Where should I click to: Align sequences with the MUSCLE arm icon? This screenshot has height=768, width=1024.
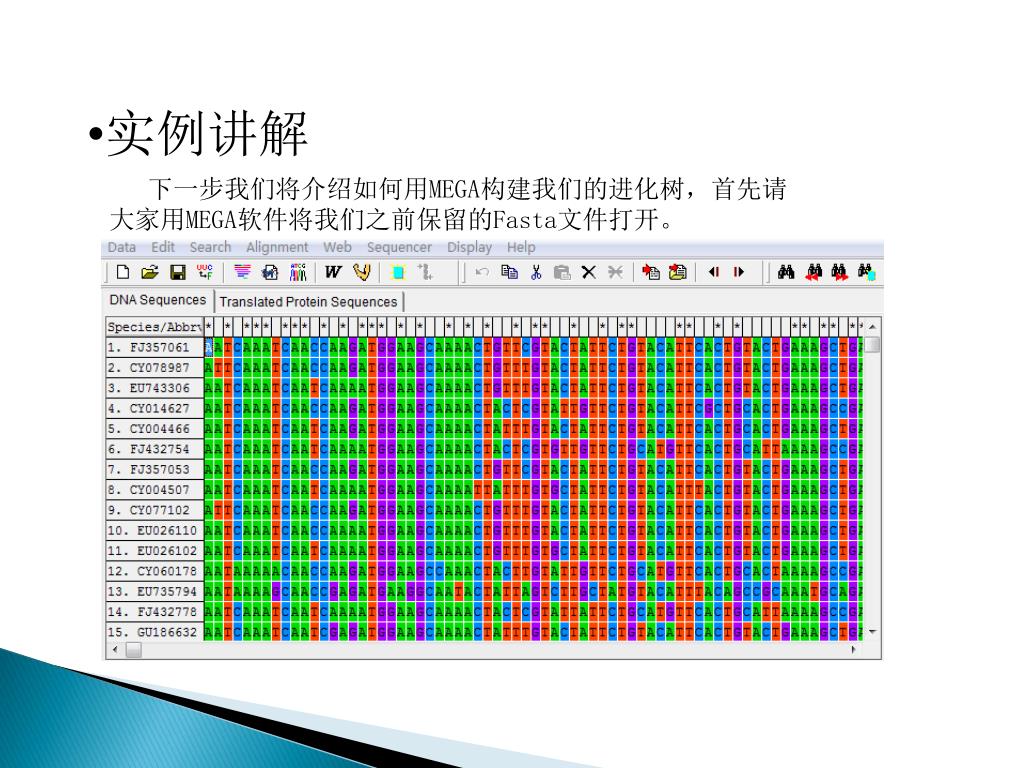(x=362, y=272)
